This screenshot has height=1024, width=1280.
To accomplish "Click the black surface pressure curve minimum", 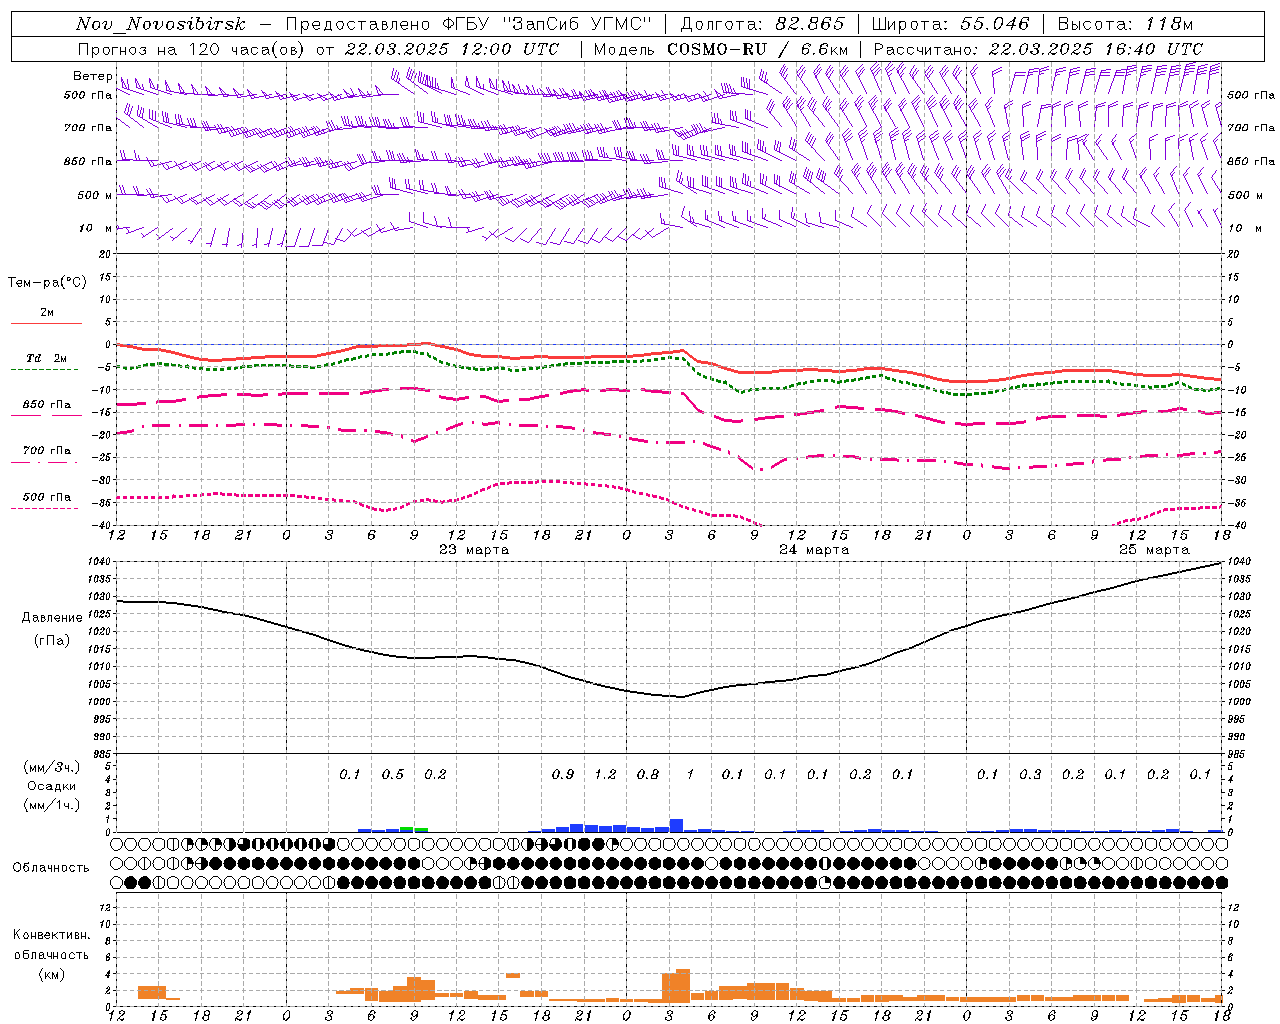I will [681, 697].
